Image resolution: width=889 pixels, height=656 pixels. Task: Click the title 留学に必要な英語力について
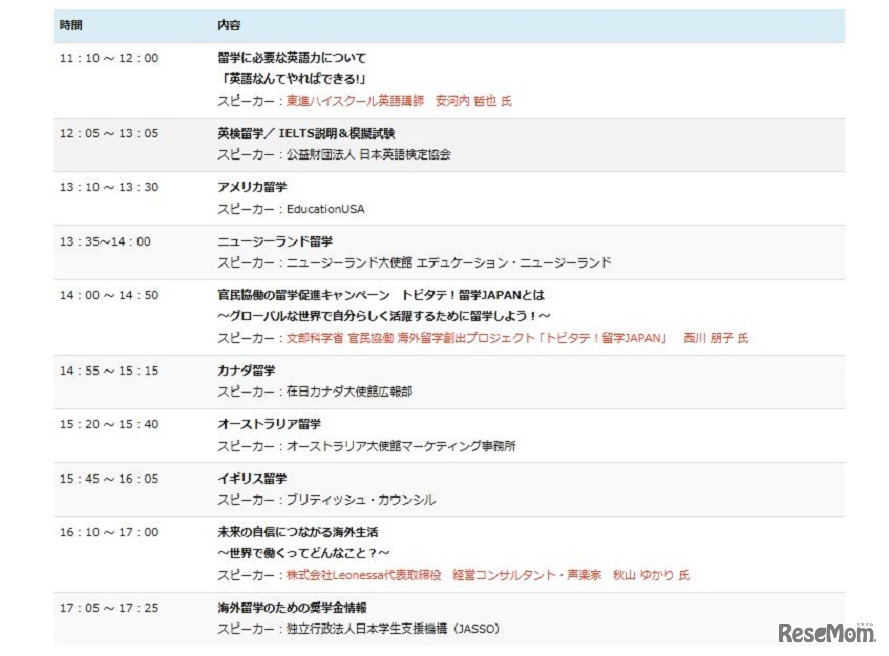coord(291,58)
